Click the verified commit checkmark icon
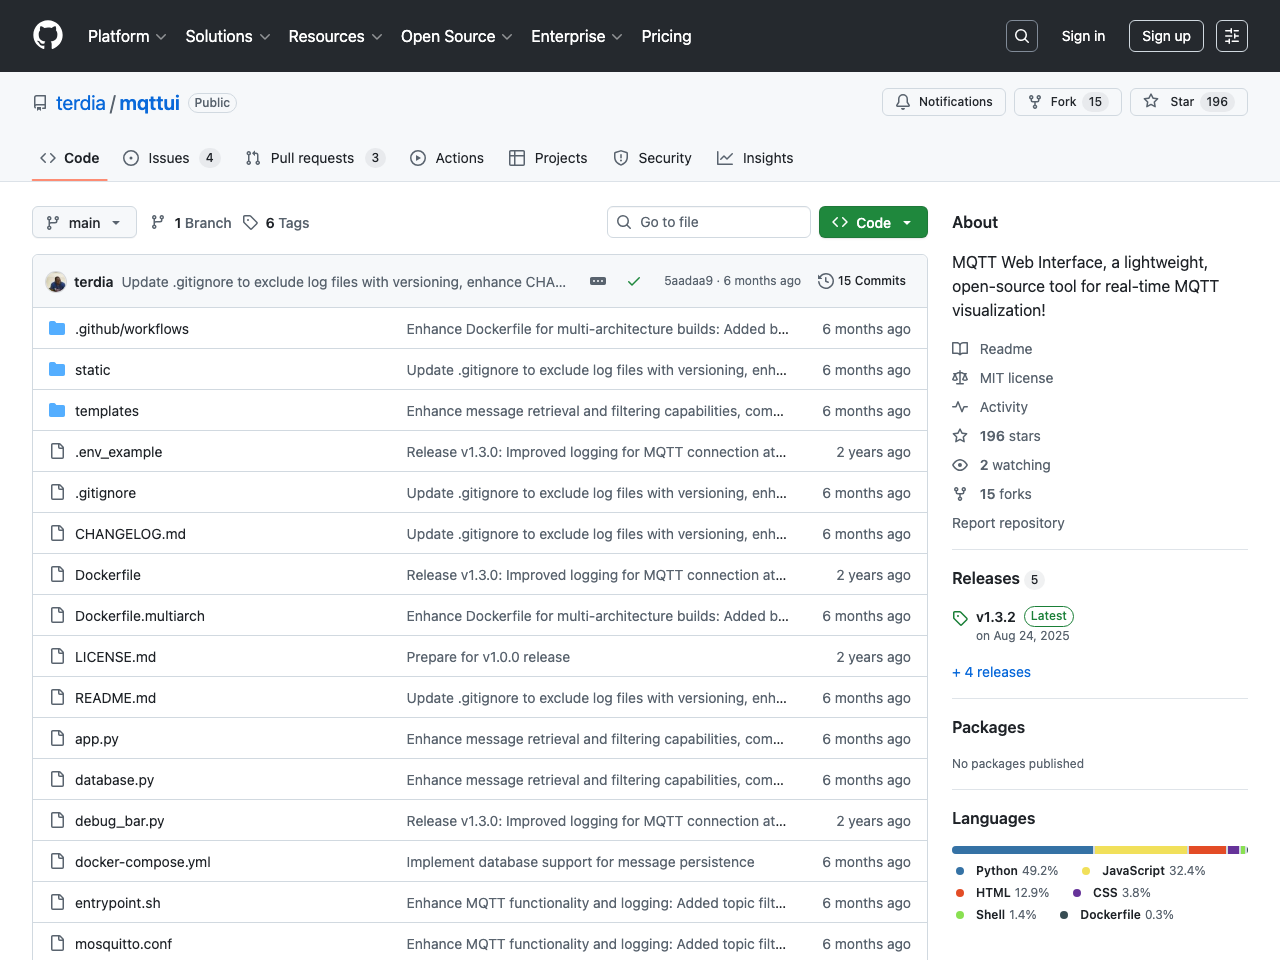Image resolution: width=1280 pixels, height=960 pixels. pyautogui.click(x=634, y=281)
